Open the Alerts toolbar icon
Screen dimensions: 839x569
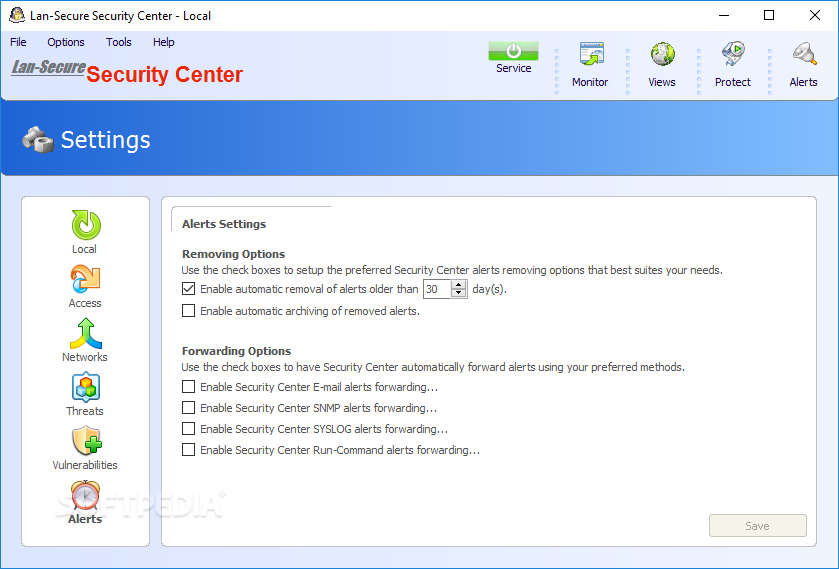pyautogui.click(x=804, y=54)
